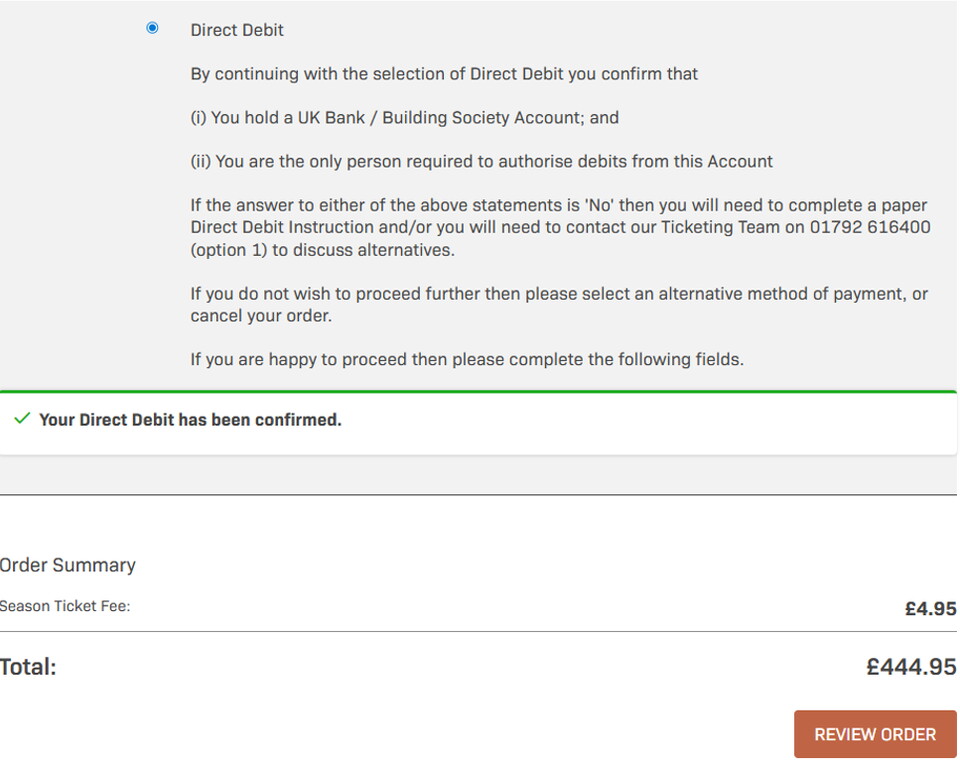Click the REVIEW ORDER button

874,734
